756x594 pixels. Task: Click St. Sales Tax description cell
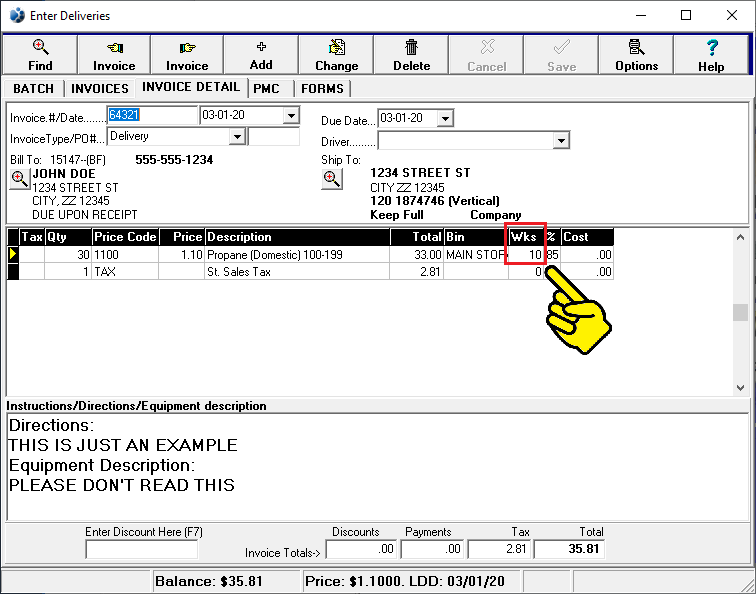[x=297, y=272]
